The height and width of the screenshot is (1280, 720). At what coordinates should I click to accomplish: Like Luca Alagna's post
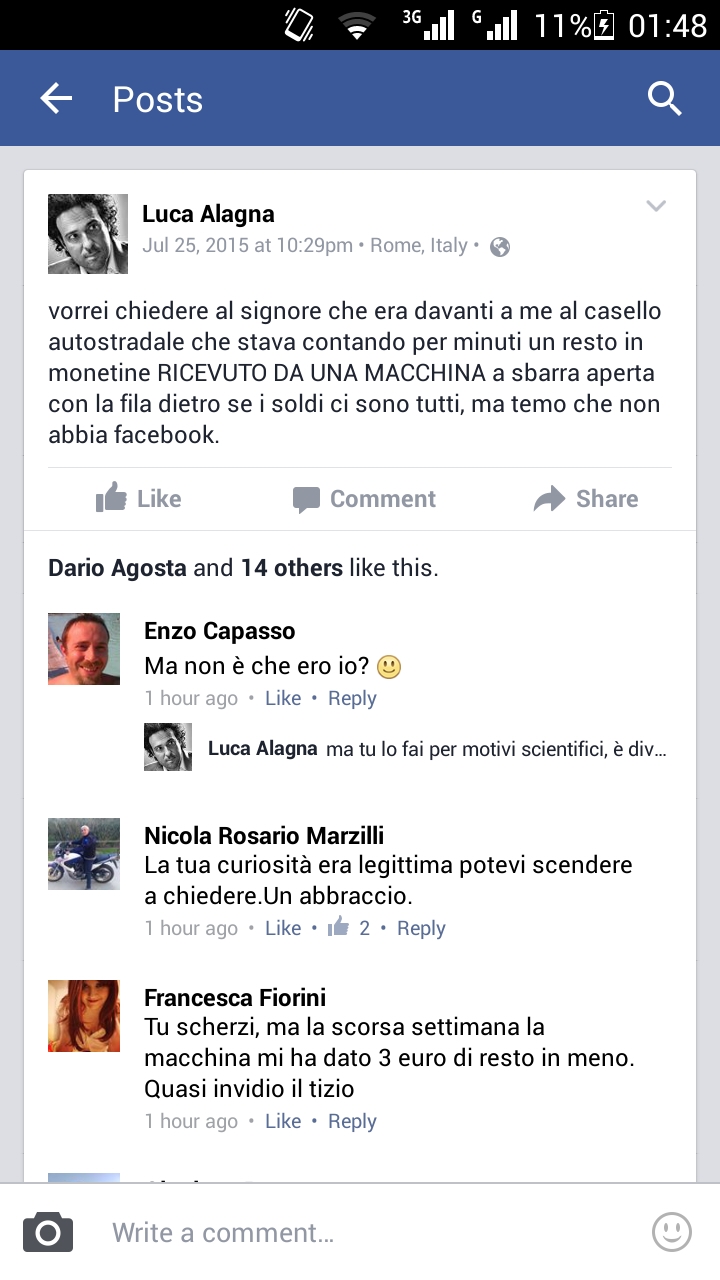click(x=138, y=498)
